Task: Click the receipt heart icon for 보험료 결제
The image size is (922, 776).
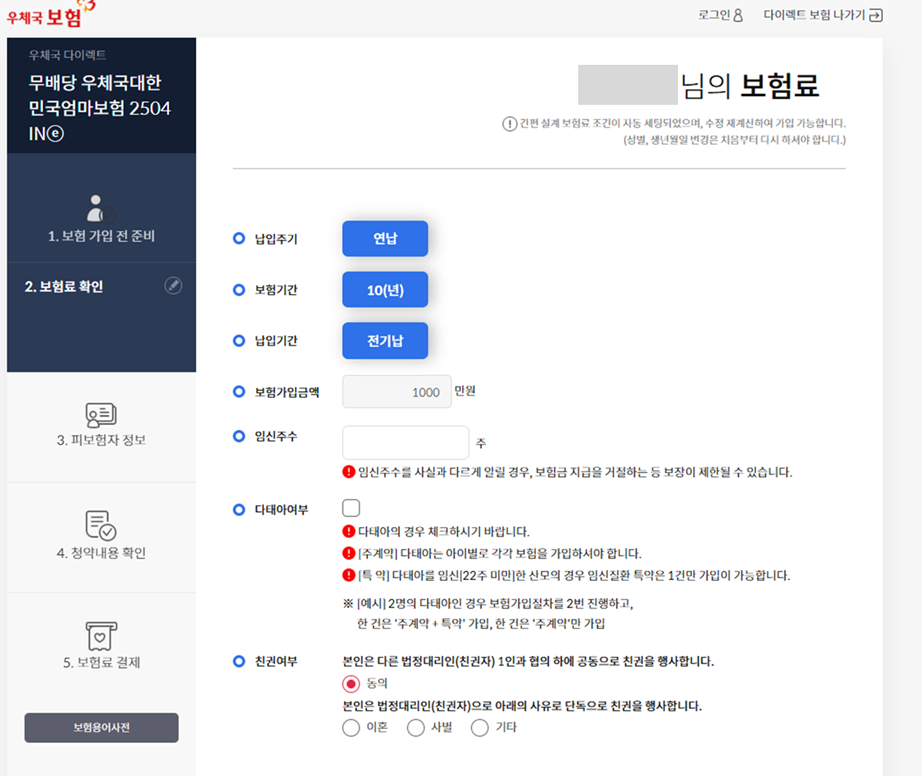Action: [x=101, y=635]
